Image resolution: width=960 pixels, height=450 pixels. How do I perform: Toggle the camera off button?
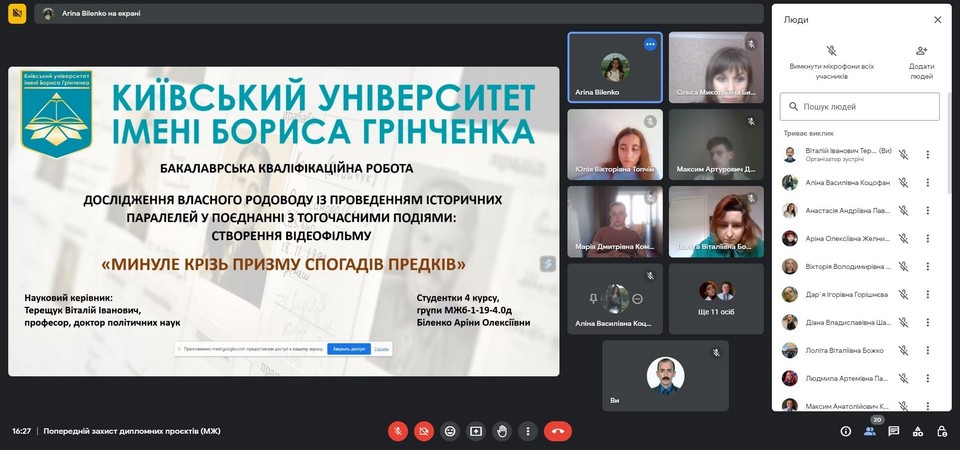pos(424,431)
